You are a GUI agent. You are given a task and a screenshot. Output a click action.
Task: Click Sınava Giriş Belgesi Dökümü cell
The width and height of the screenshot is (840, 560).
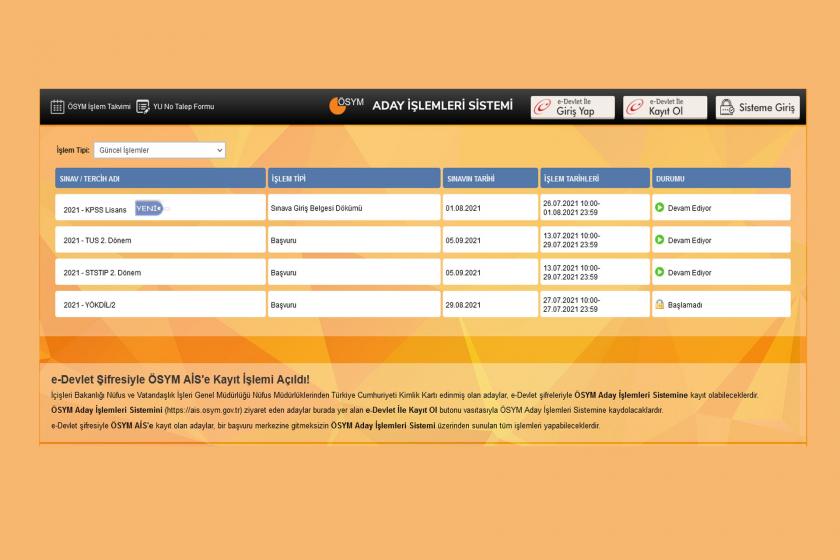354,207
